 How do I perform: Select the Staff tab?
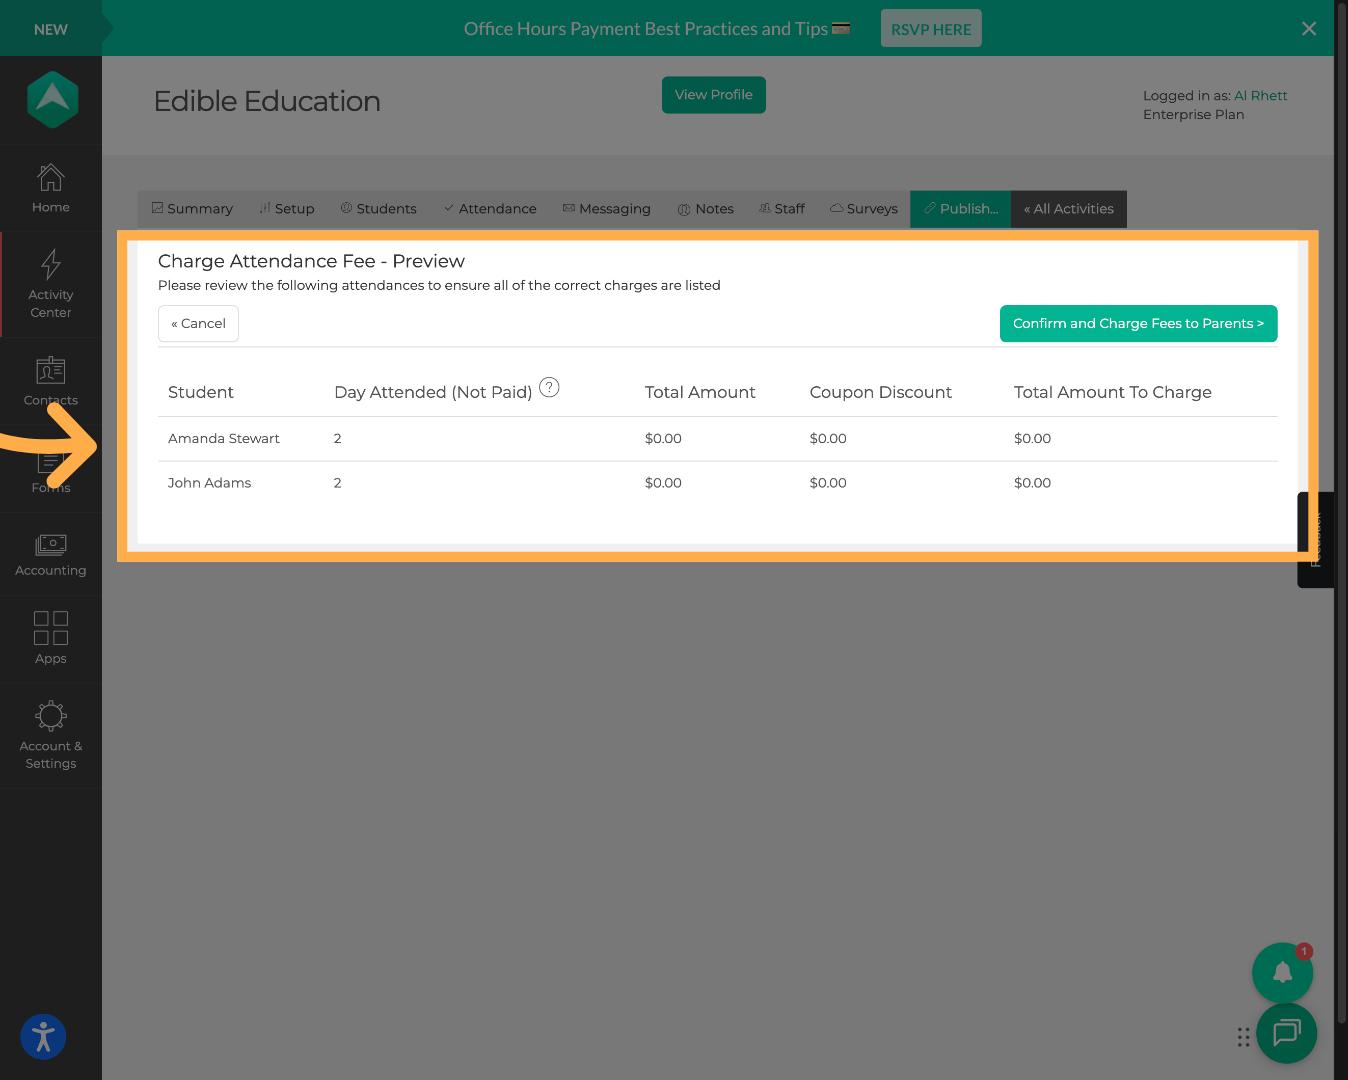click(782, 208)
